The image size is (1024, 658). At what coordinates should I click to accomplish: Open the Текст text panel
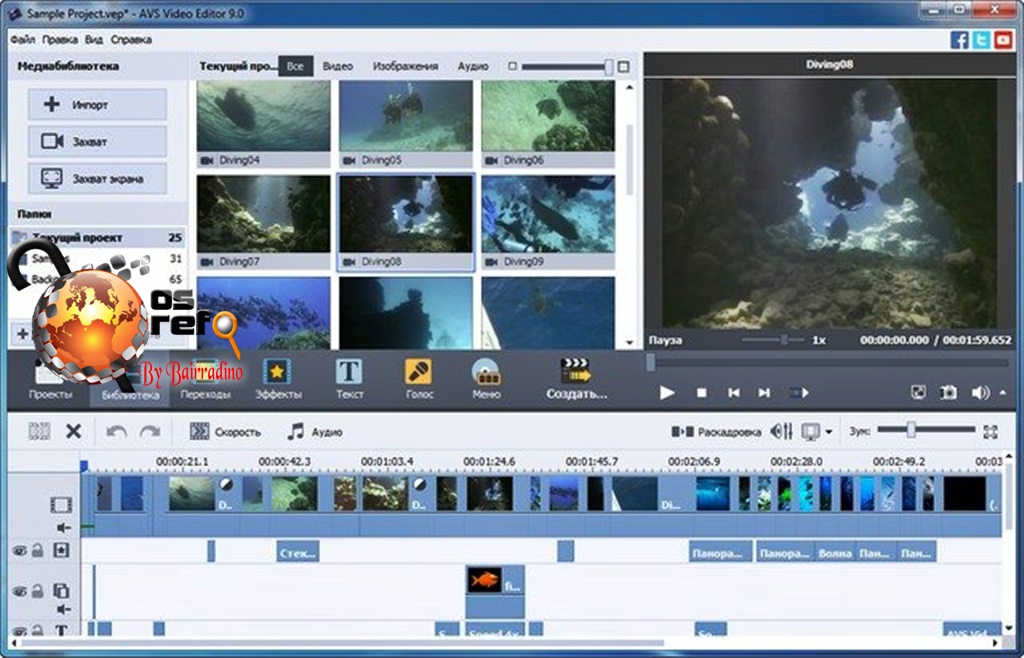(349, 379)
